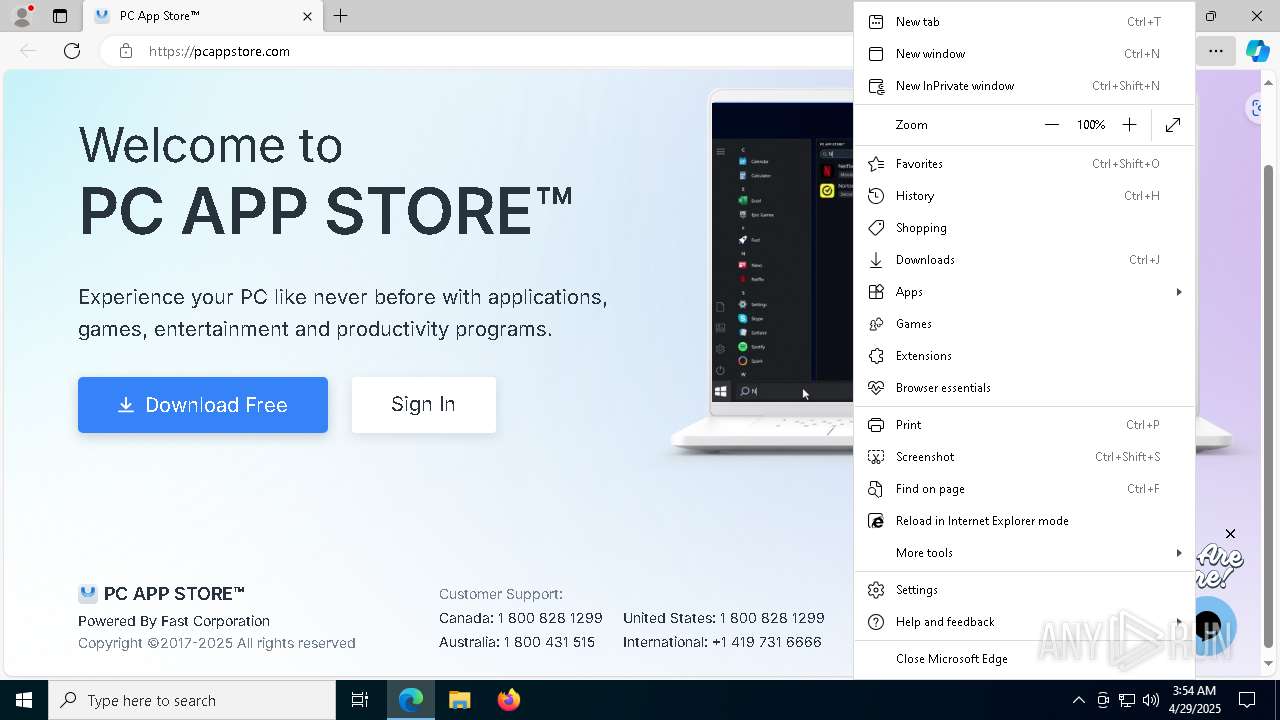
Task: Select the PC App Store browser tab
Action: coord(203,16)
